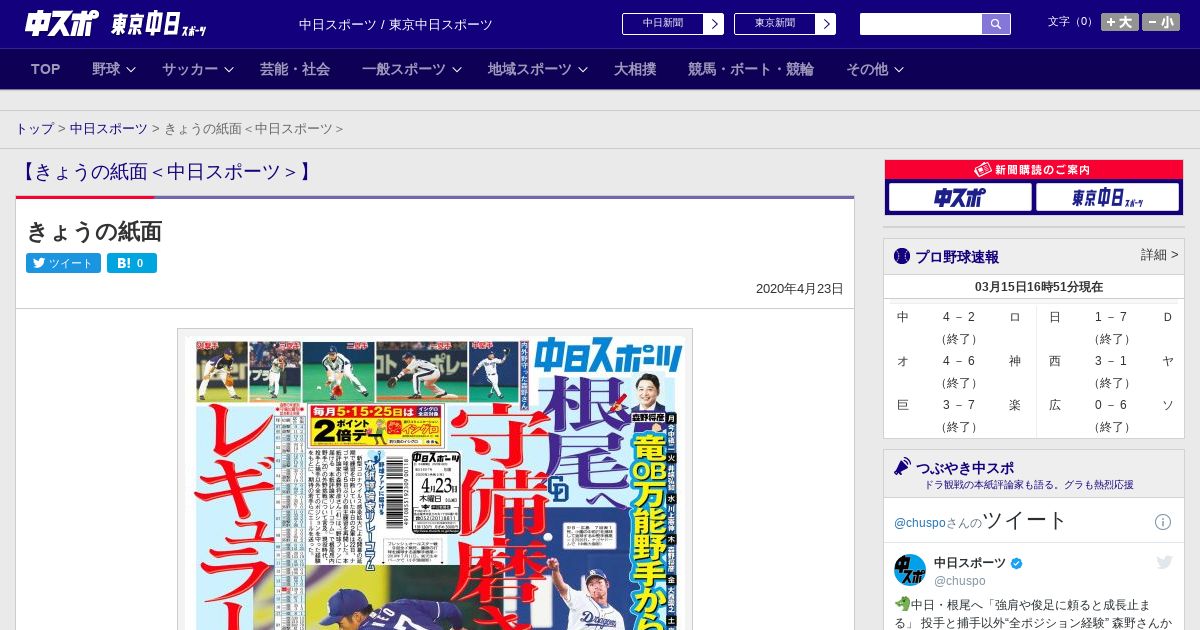The image size is (1200, 630).
Task: Open the 大相撲 section
Action: click(635, 69)
